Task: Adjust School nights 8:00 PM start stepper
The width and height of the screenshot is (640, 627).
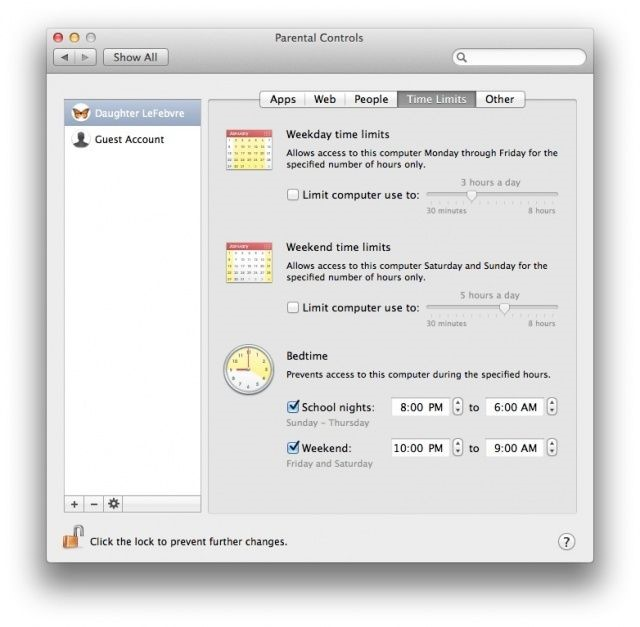Action: (457, 407)
